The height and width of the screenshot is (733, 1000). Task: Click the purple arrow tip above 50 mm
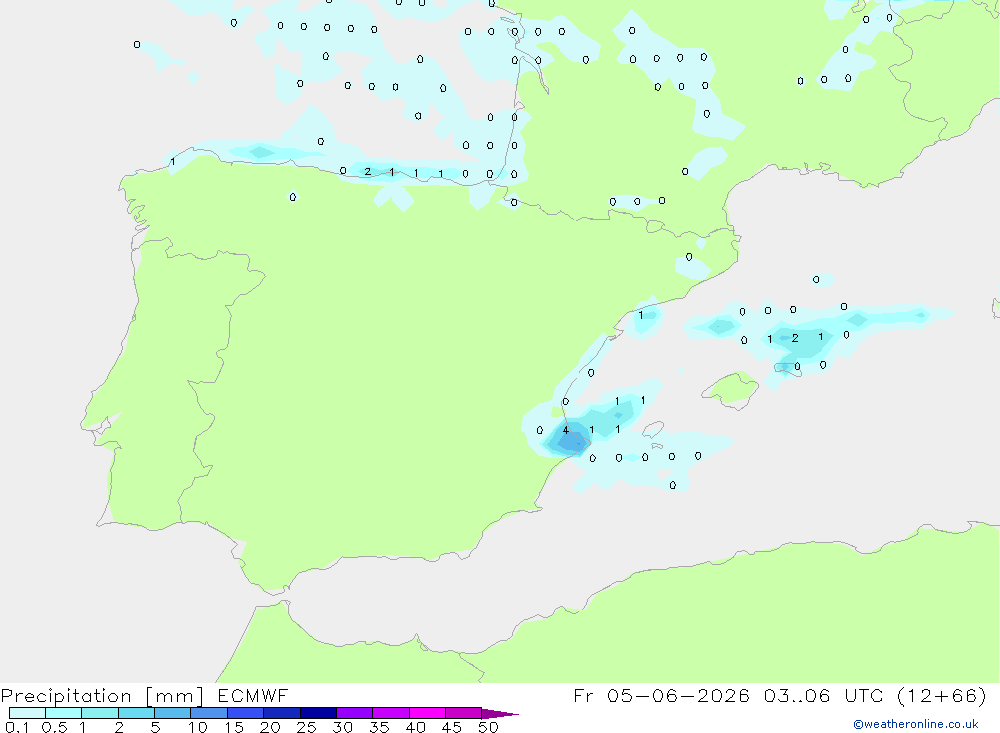[x=500, y=714]
